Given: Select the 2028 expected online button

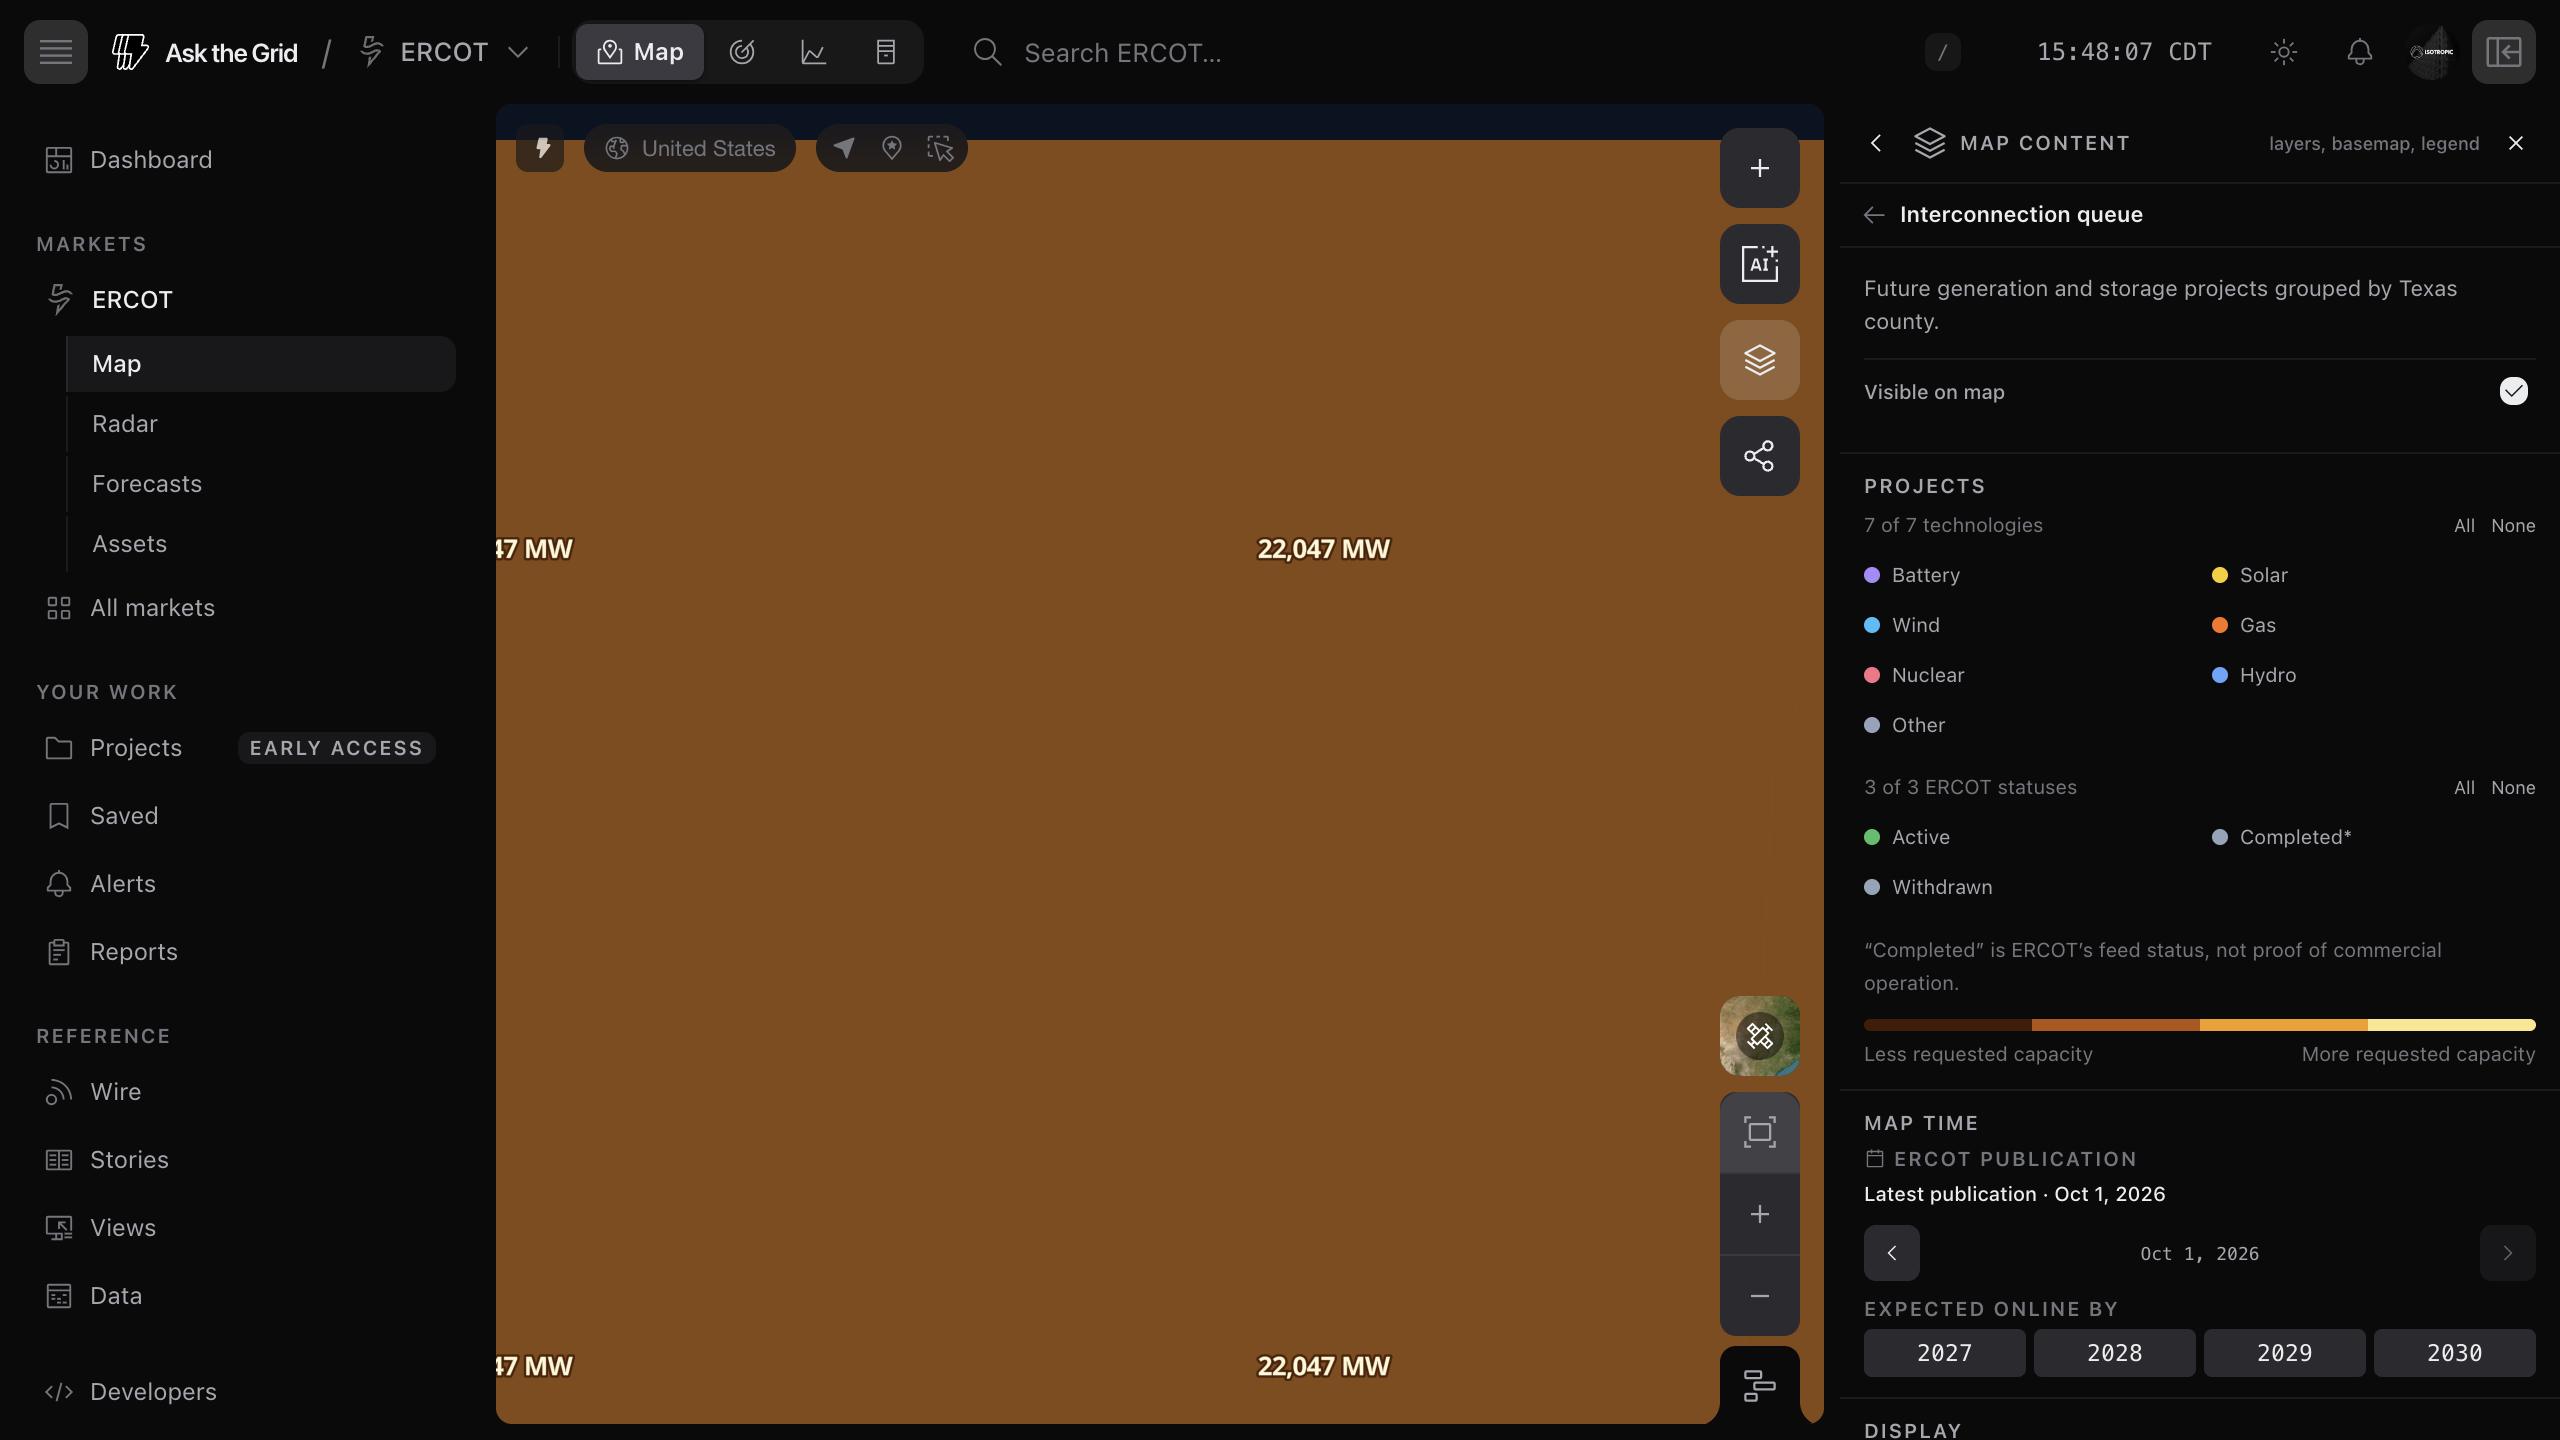Looking at the screenshot, I should pyautogui.click(x=2115, y=1353).
